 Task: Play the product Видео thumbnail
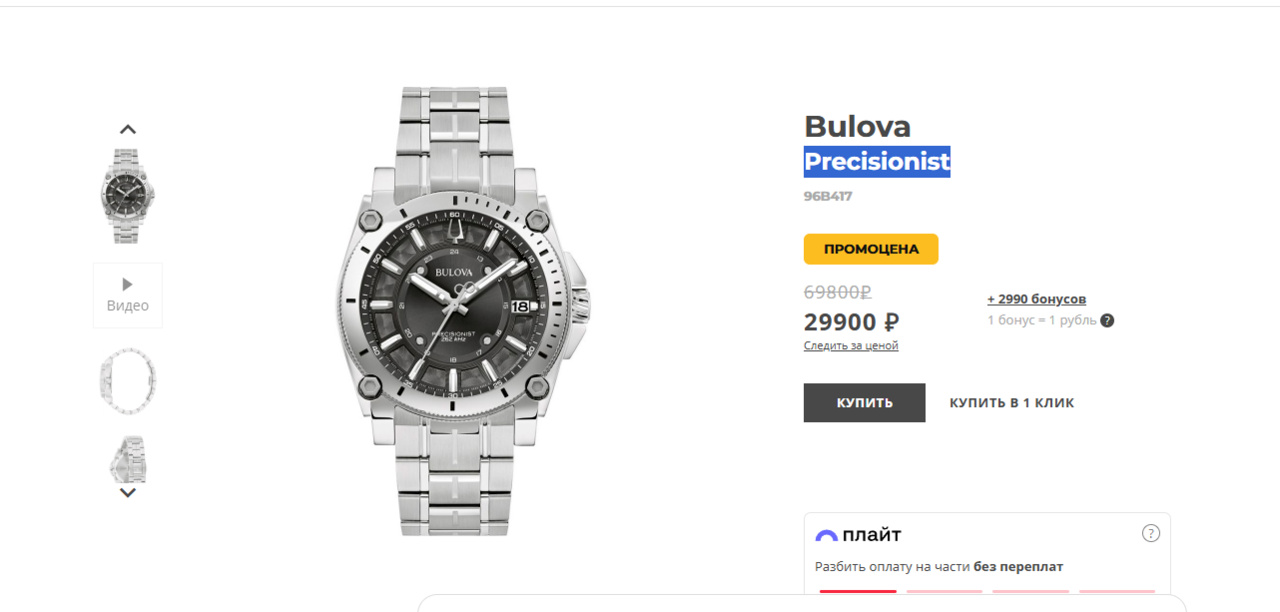pos(127,295)
